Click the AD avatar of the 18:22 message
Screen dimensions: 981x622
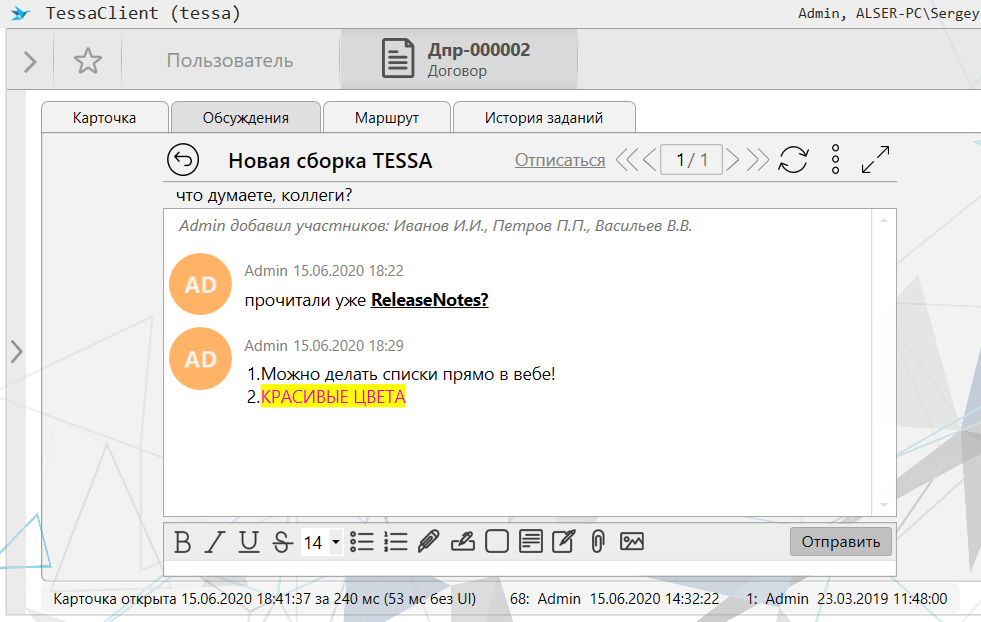(200, 284)
